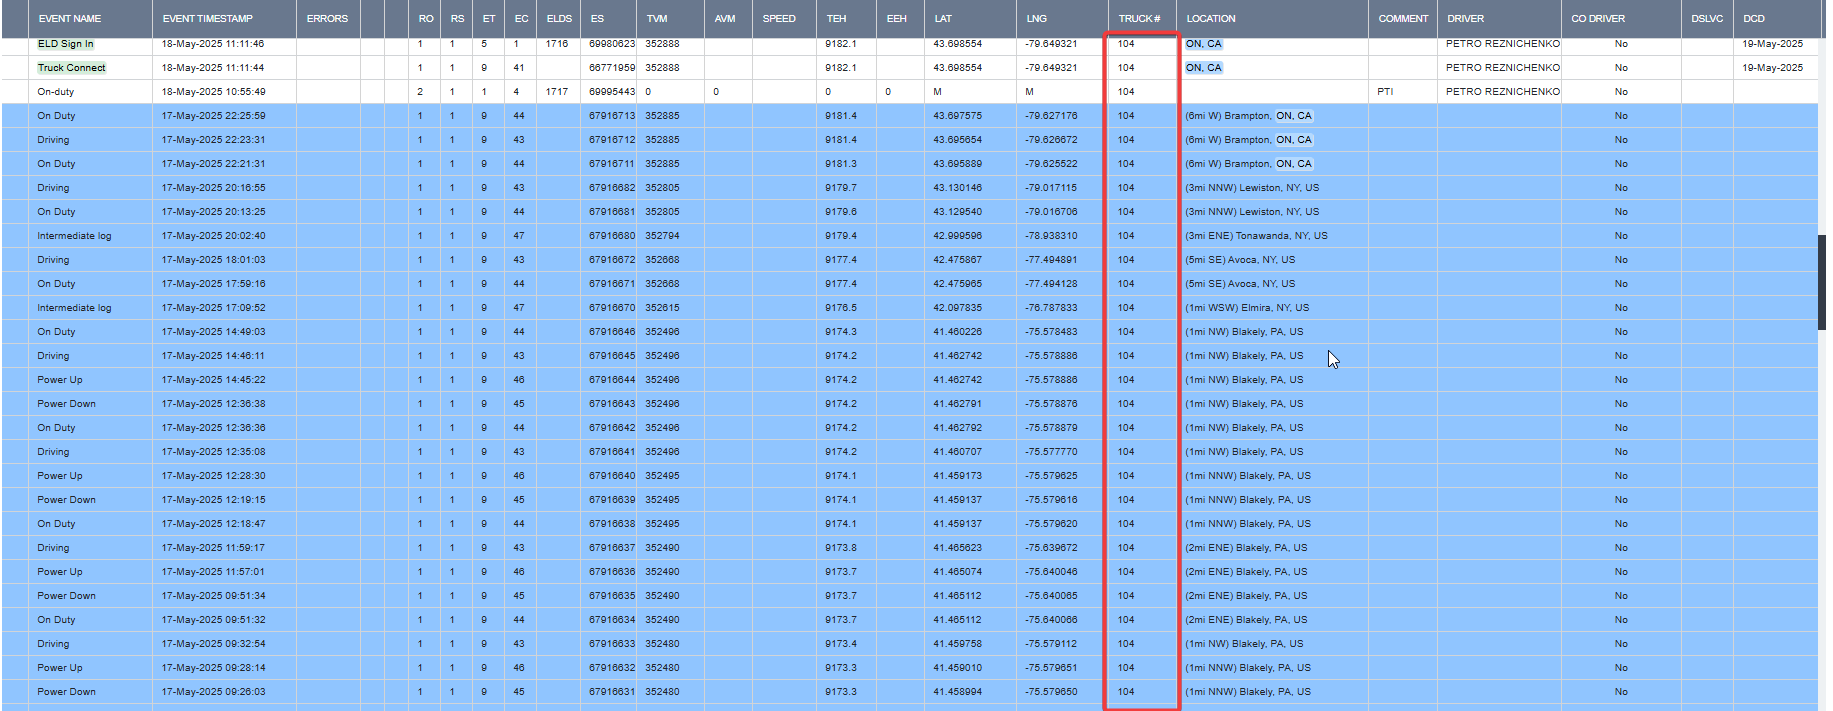Click the COMMENT column header
This screenshot has width=1833, height=711.
pos(1403,19)
